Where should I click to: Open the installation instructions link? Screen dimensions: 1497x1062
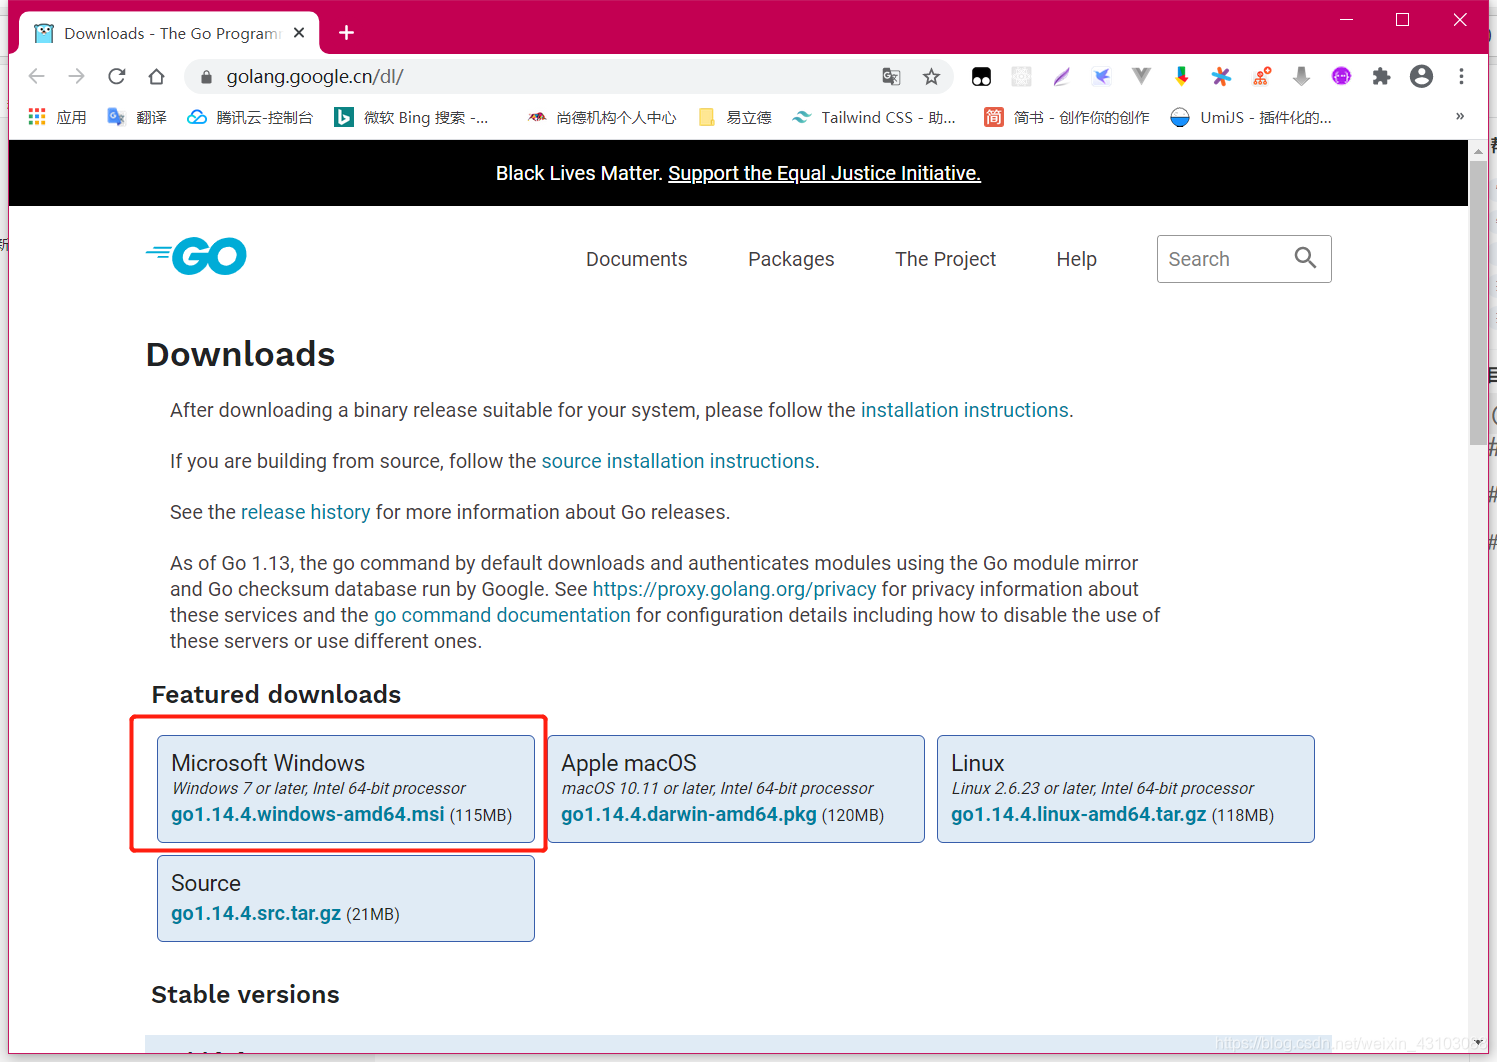coord(964,410)
